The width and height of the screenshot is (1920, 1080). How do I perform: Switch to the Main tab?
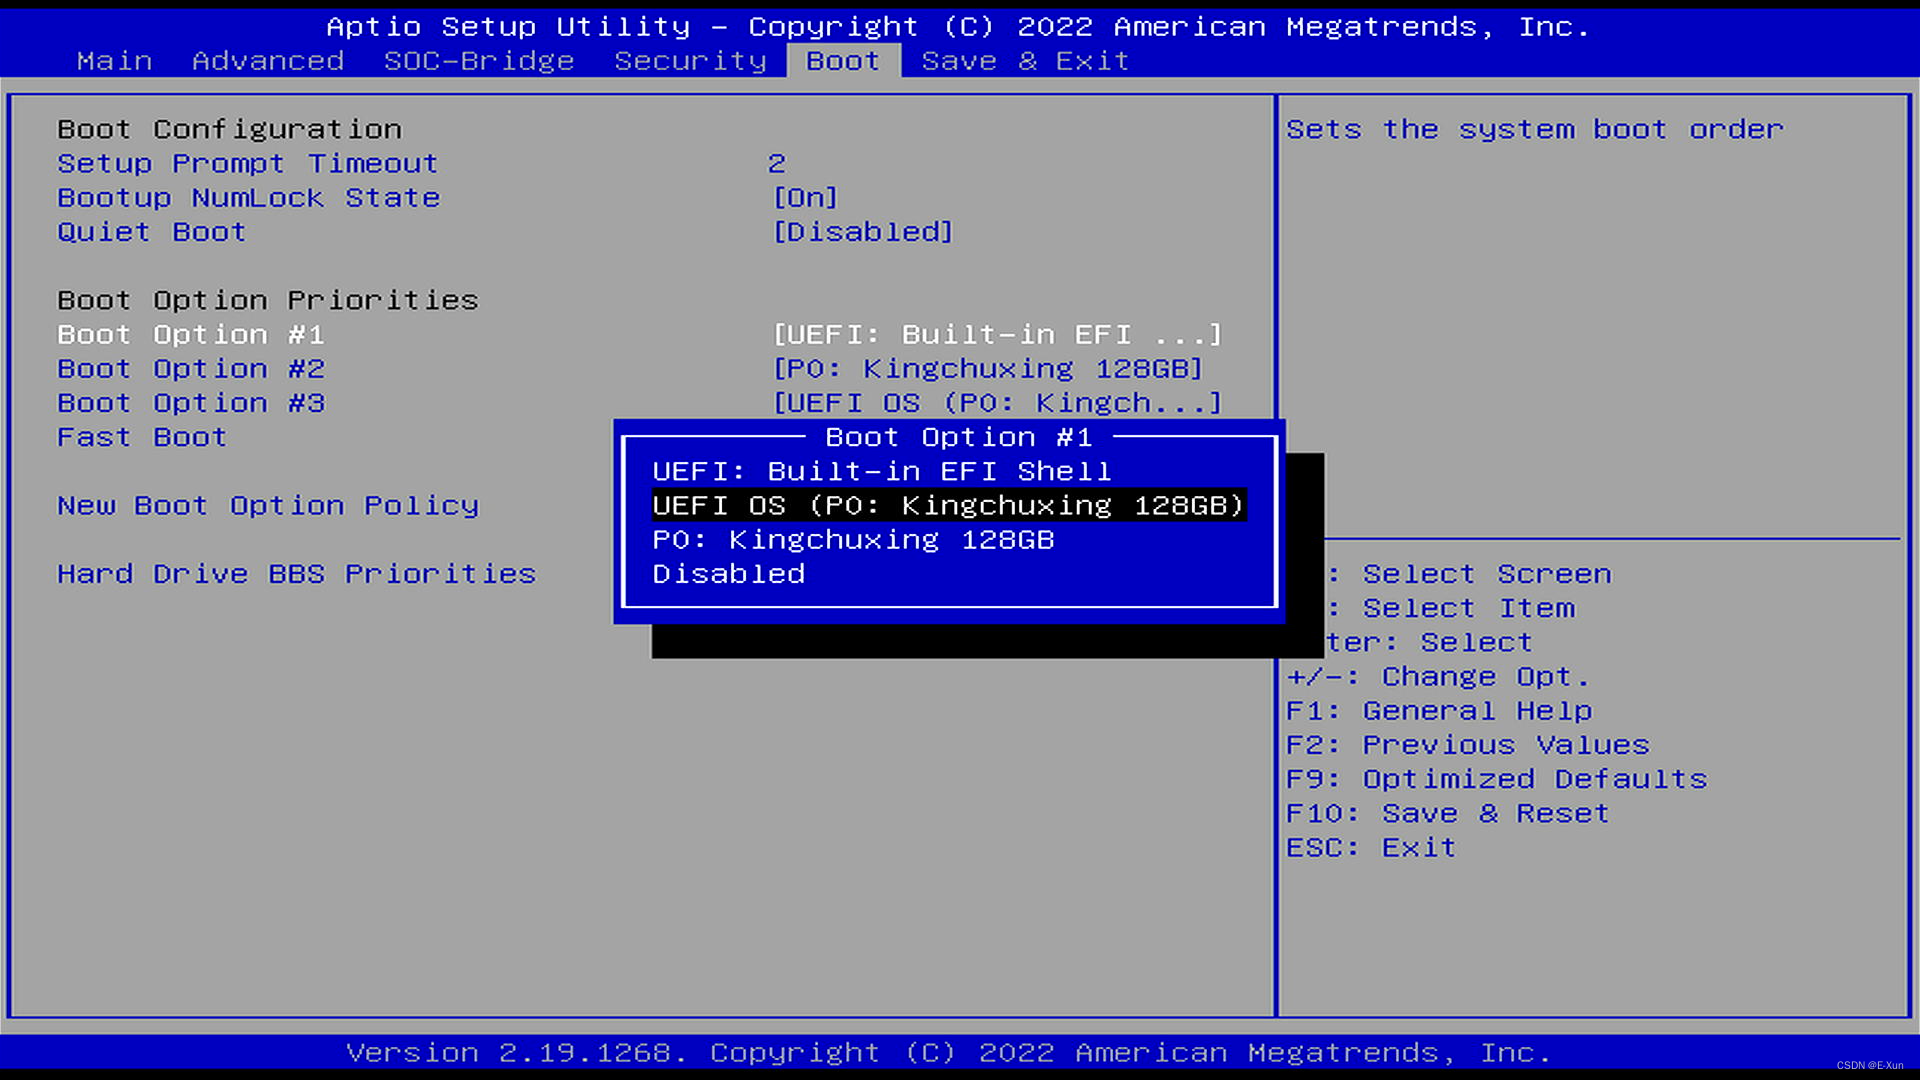coord(114,60)
